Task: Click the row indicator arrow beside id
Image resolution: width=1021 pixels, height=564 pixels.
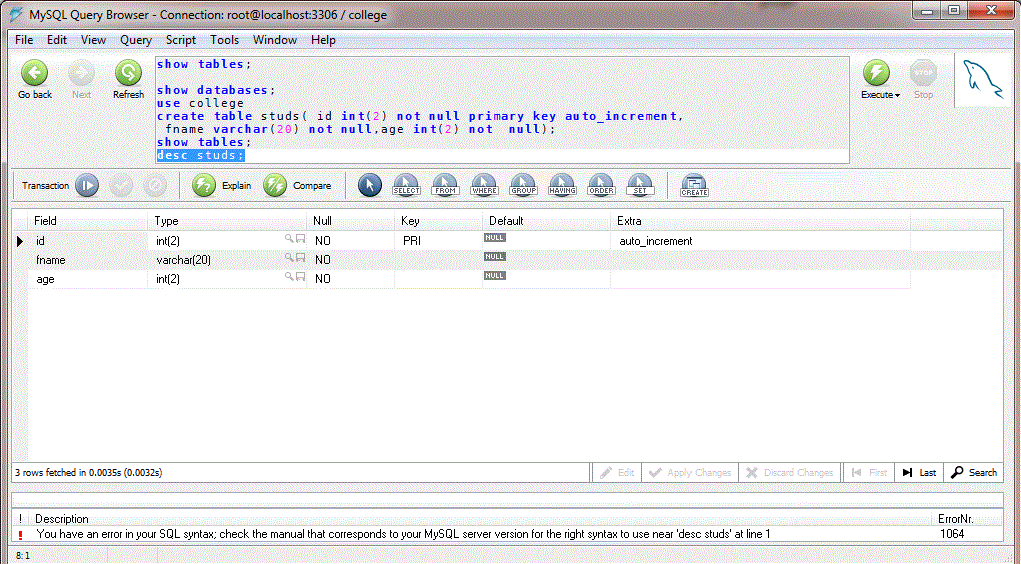Action: click(x=20, y=242)
